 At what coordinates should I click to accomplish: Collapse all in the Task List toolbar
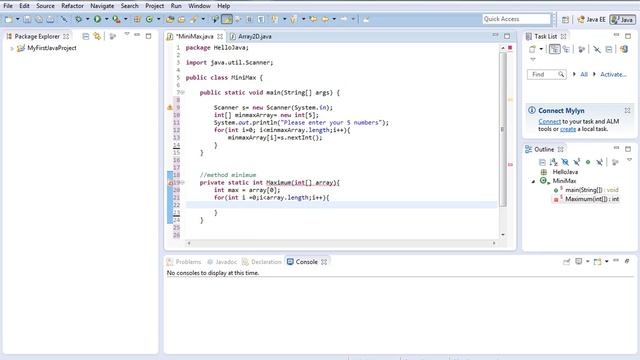[609, 49]
